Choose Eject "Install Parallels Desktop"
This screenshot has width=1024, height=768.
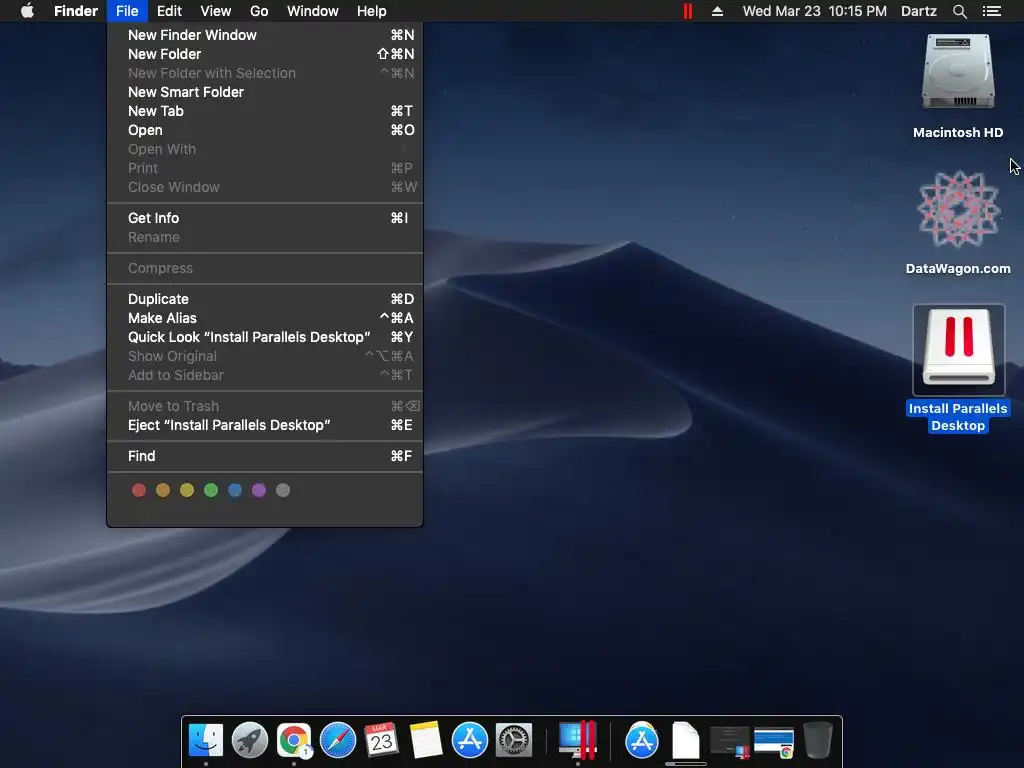tap(264, 425)
